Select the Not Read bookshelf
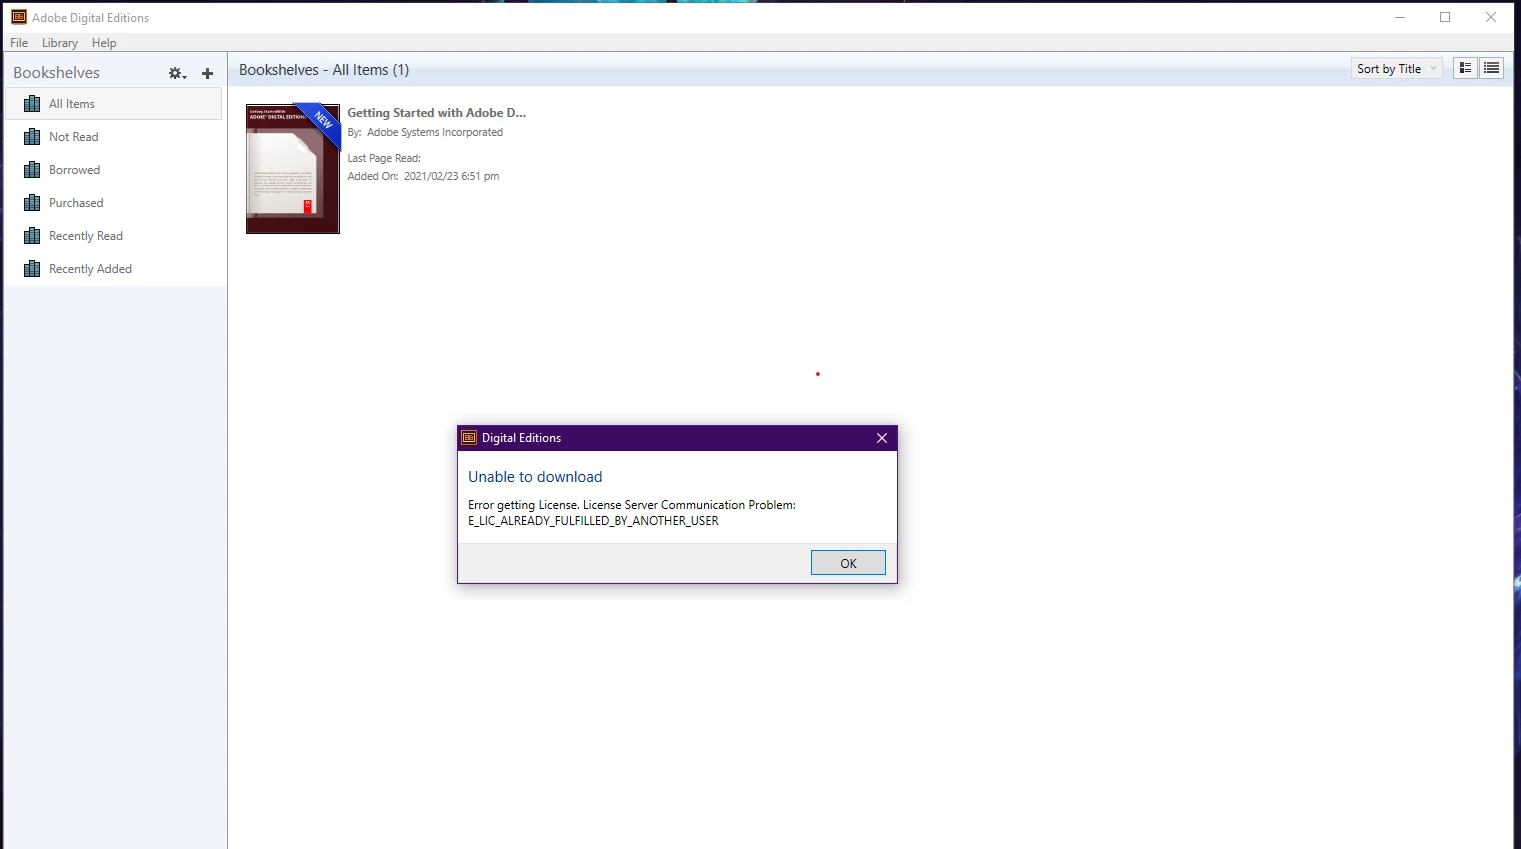Screen dimensions: 1521x849 114,137
